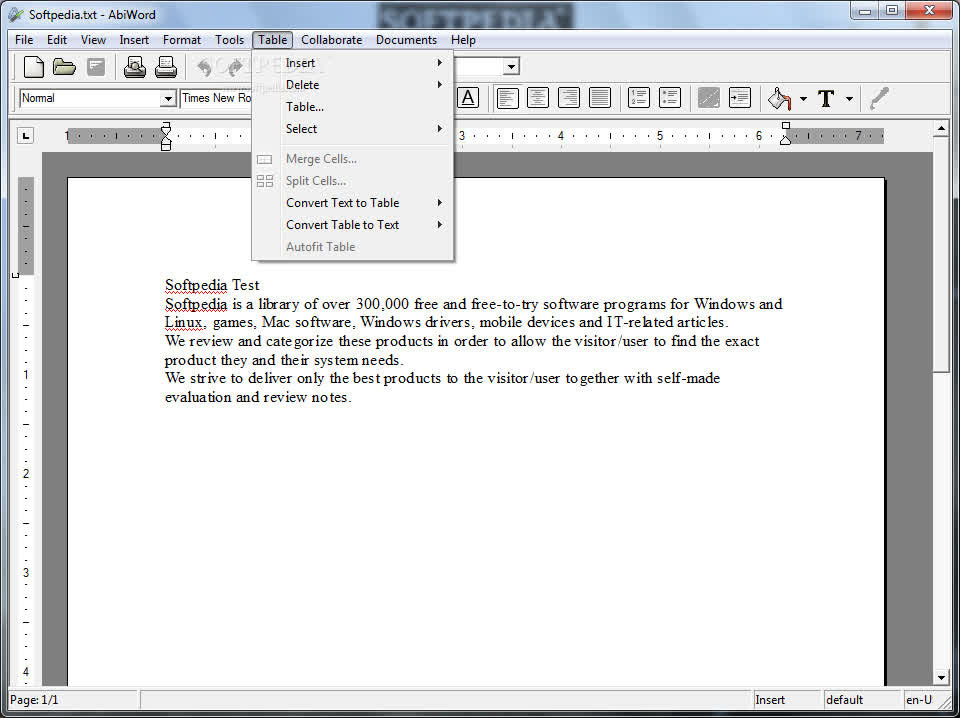
Task: Click the Print icon
Action: click(x=166, y=67)
